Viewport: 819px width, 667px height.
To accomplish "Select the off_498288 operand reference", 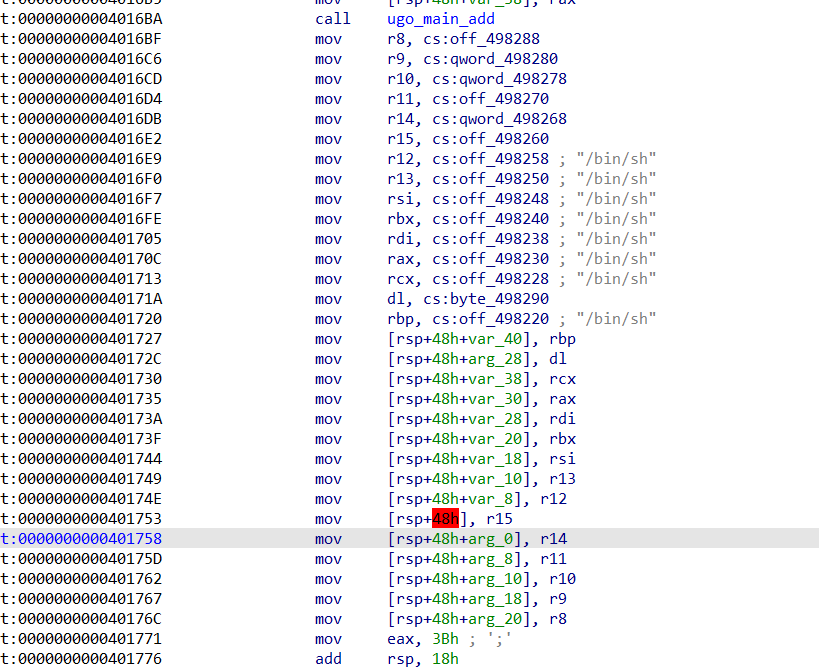I will pos(499,39).
